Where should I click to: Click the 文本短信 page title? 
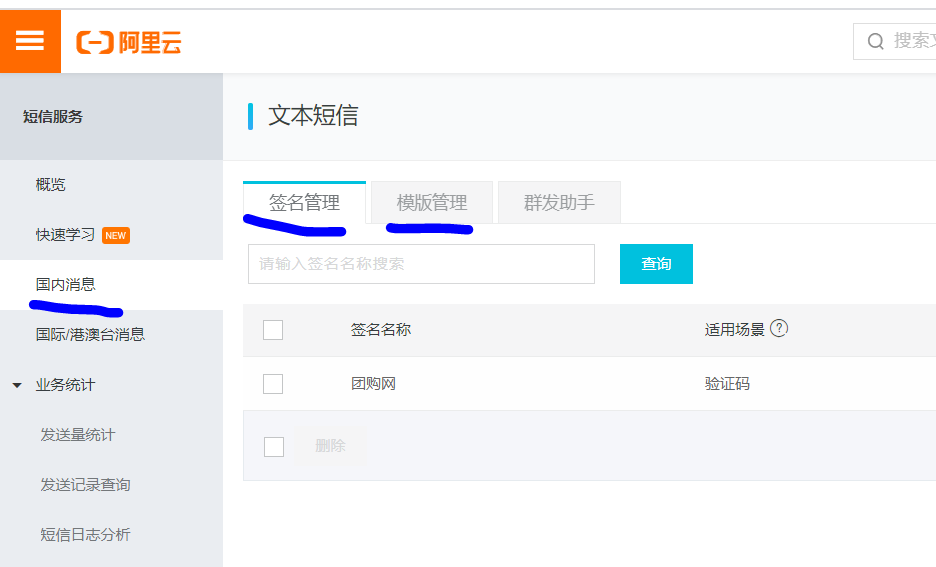(313, 116)
